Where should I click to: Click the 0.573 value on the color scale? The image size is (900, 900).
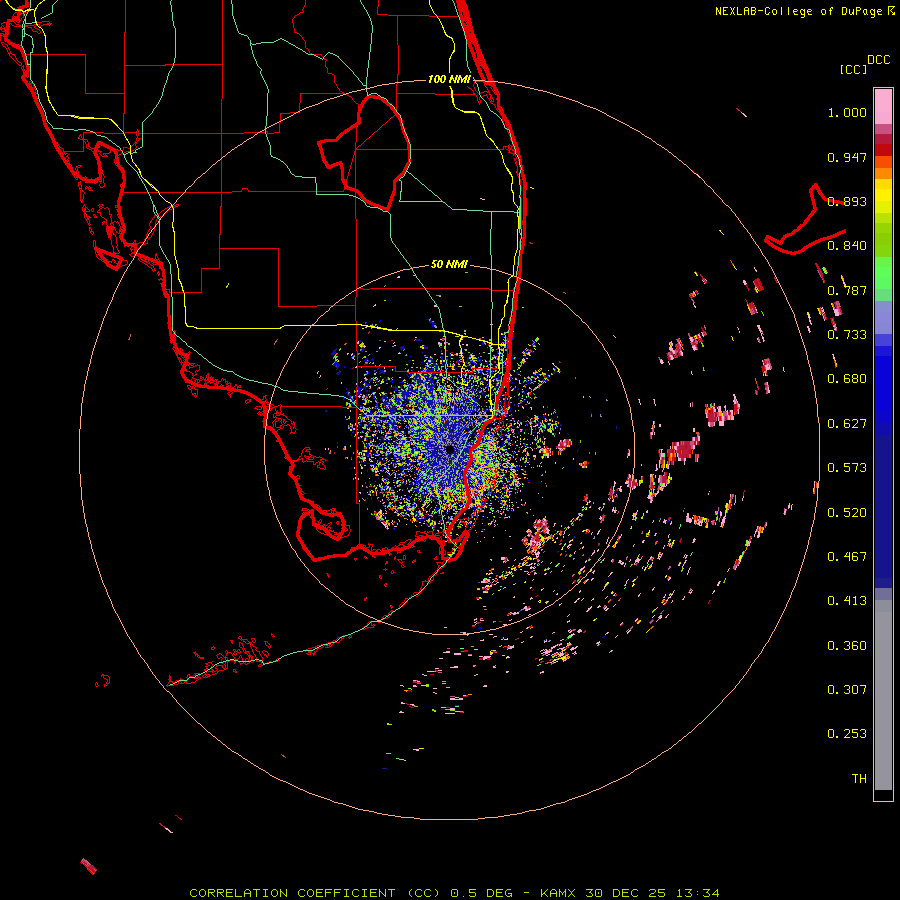tap(847, 468)
